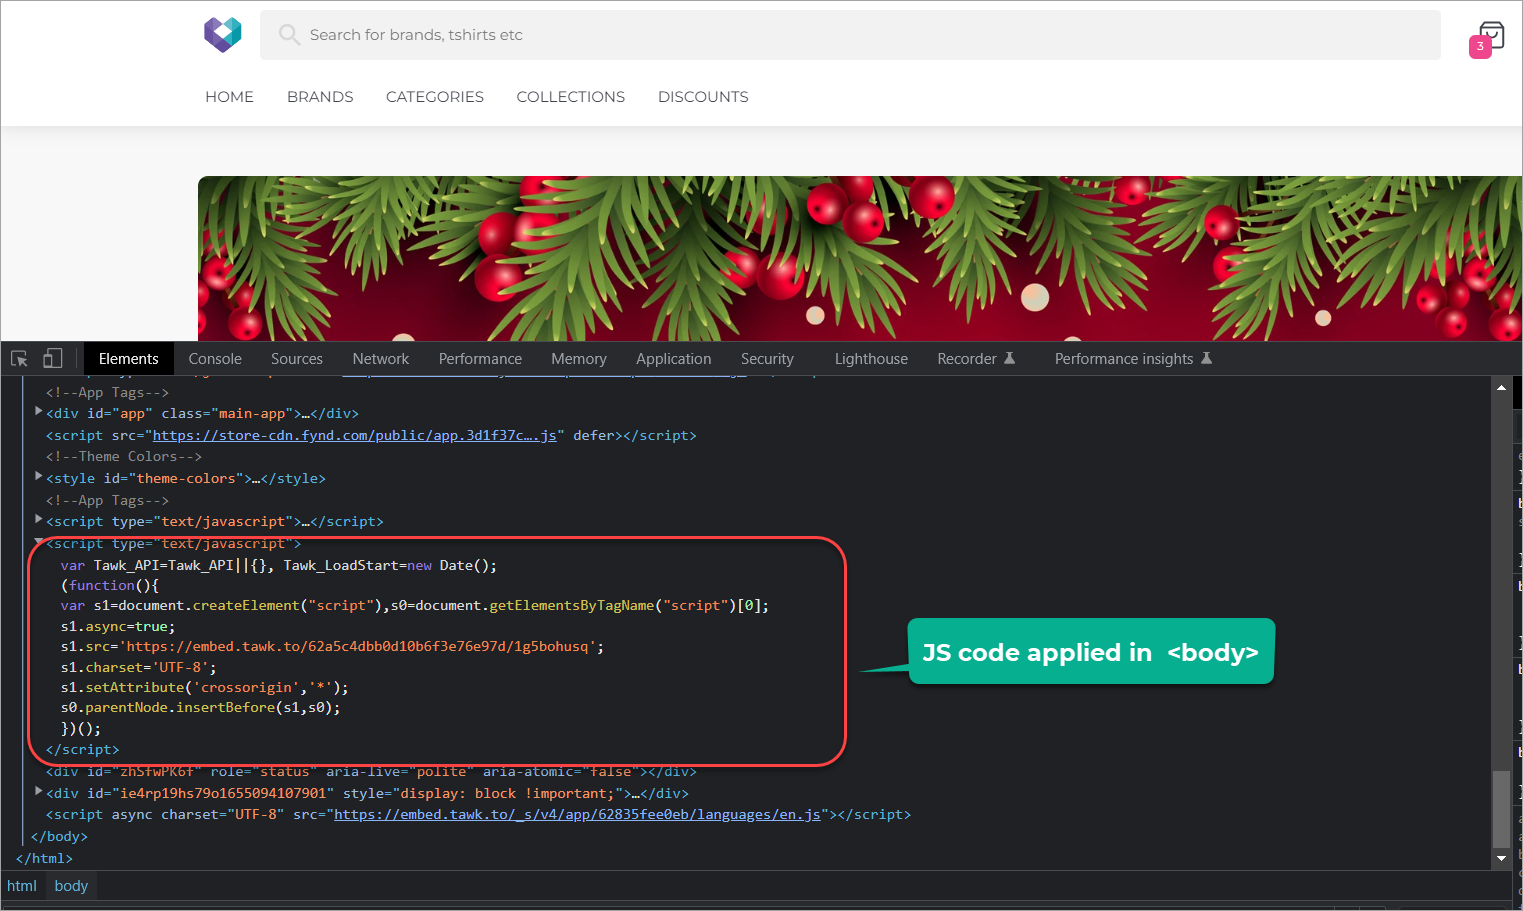Click the store logo icon

tap(223, 34)
